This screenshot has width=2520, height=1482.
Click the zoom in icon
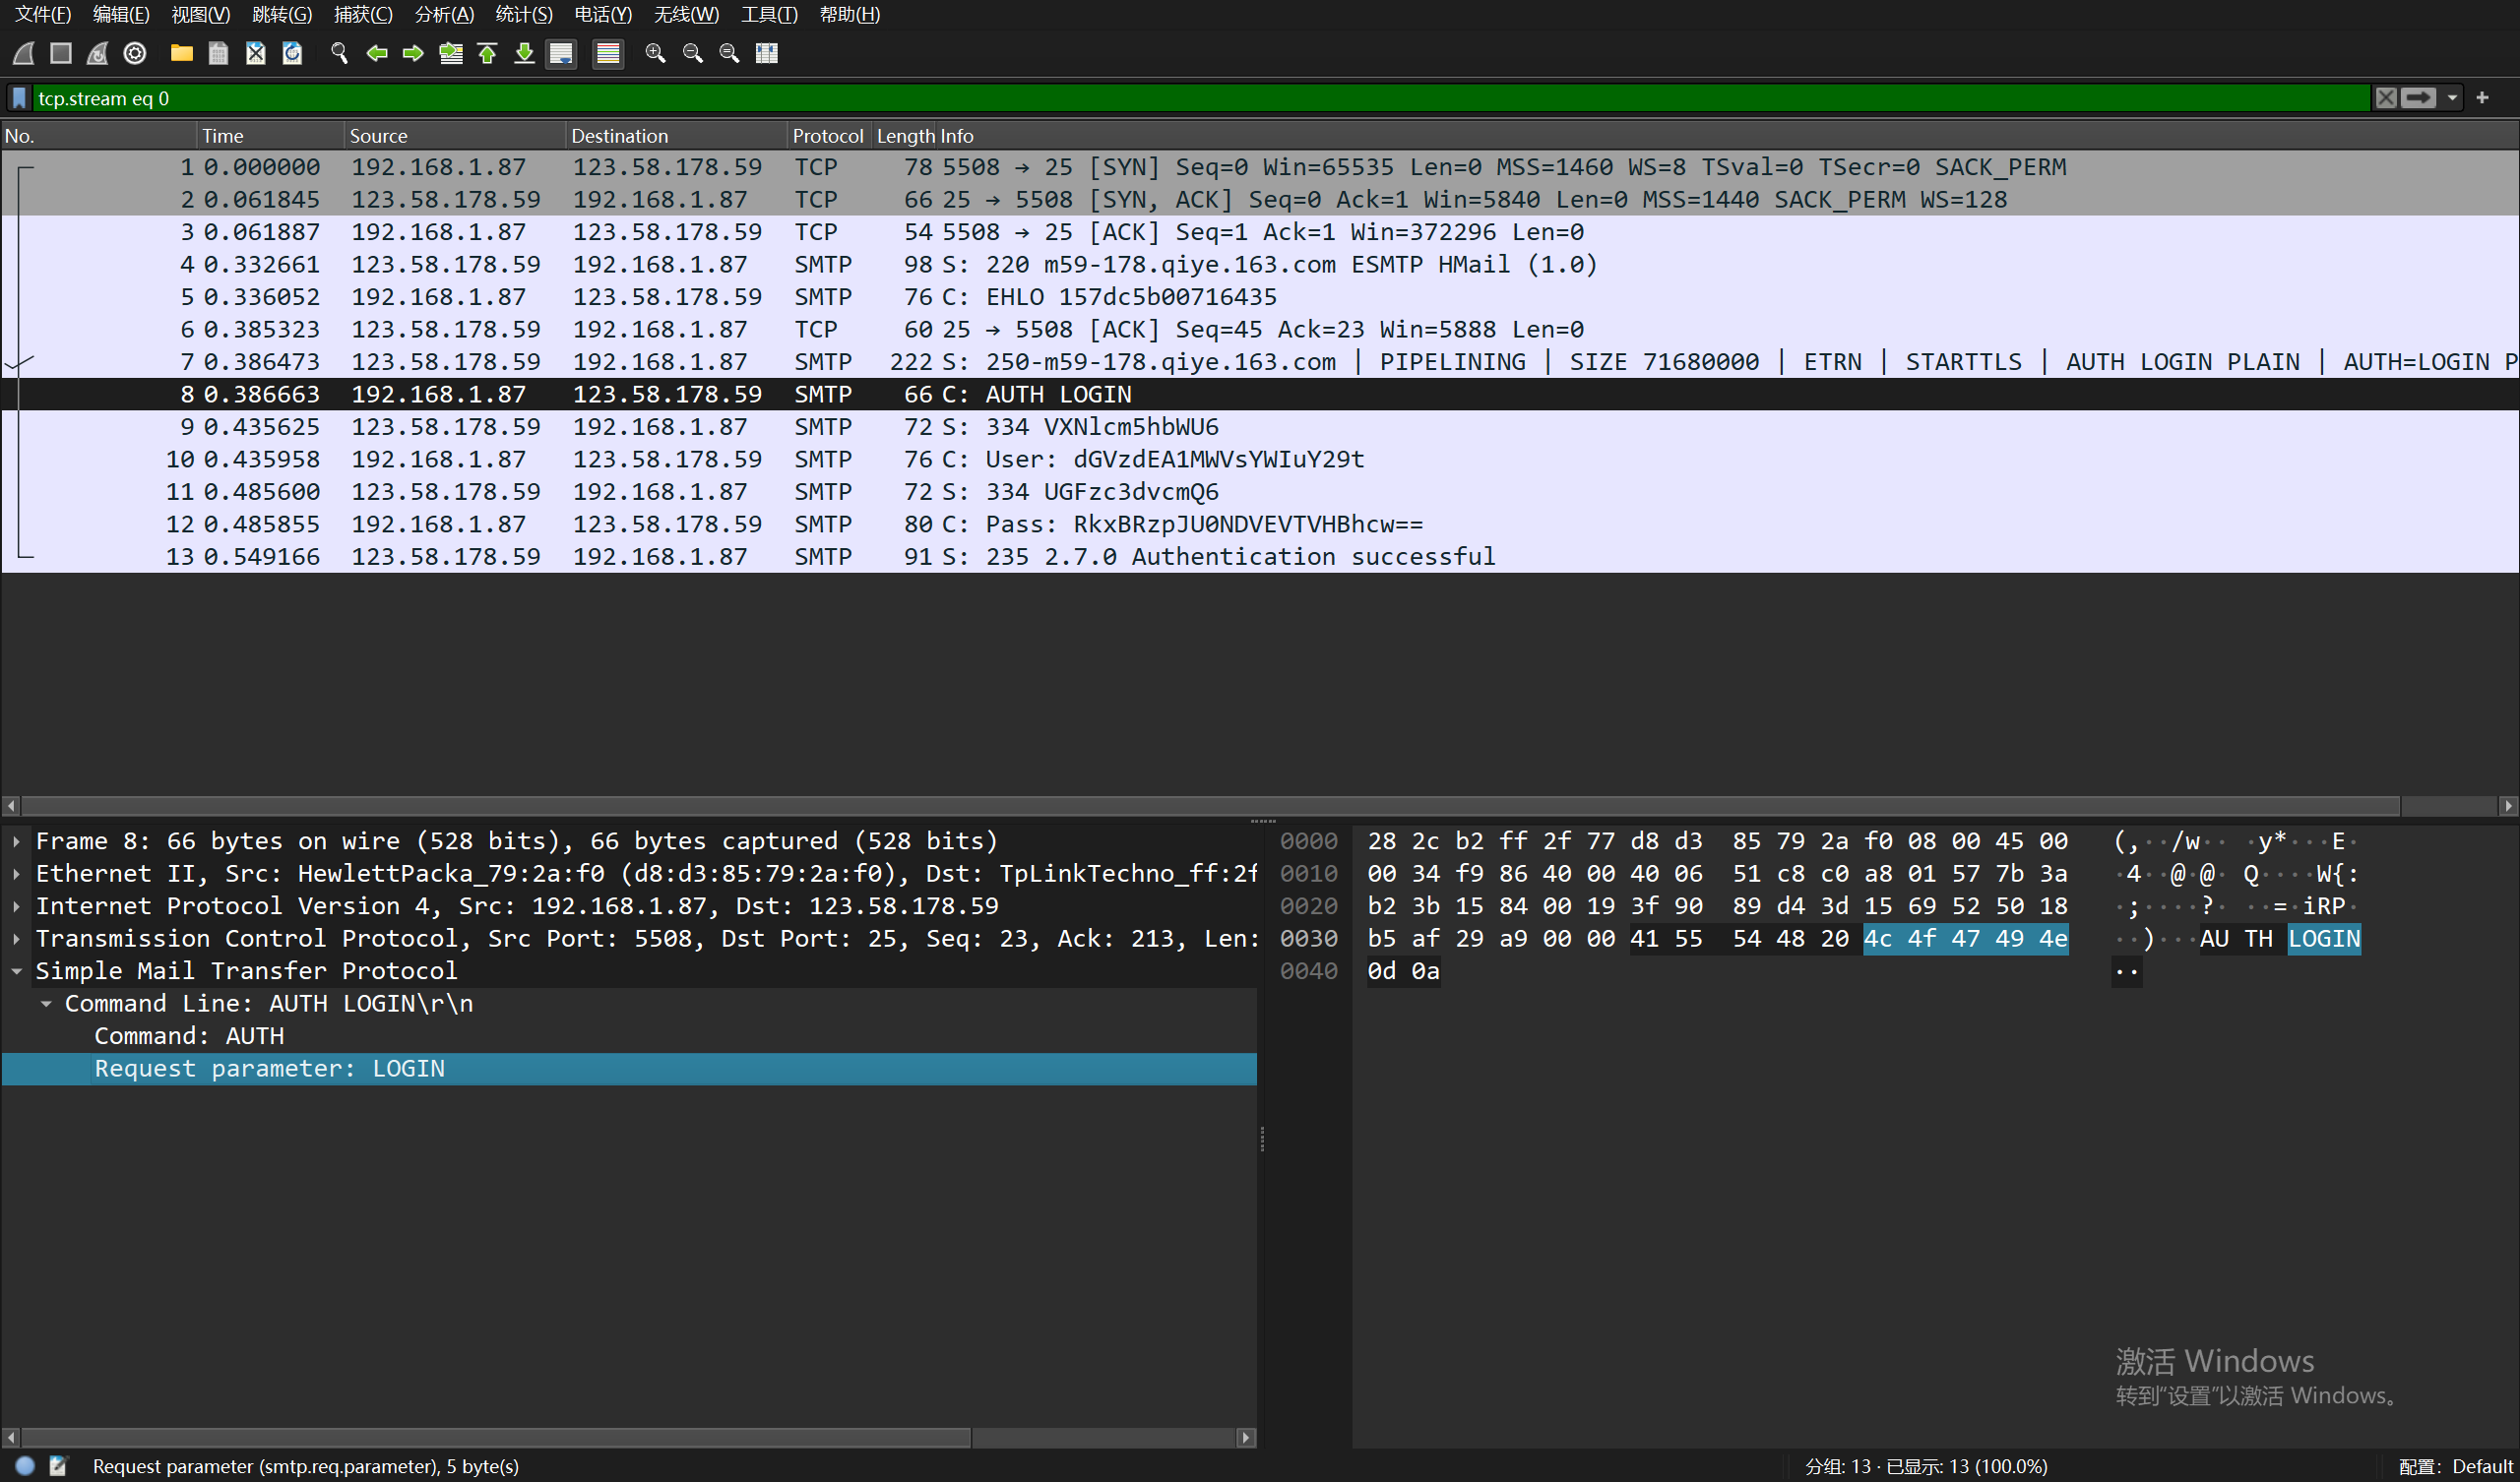tap(655, 53)
